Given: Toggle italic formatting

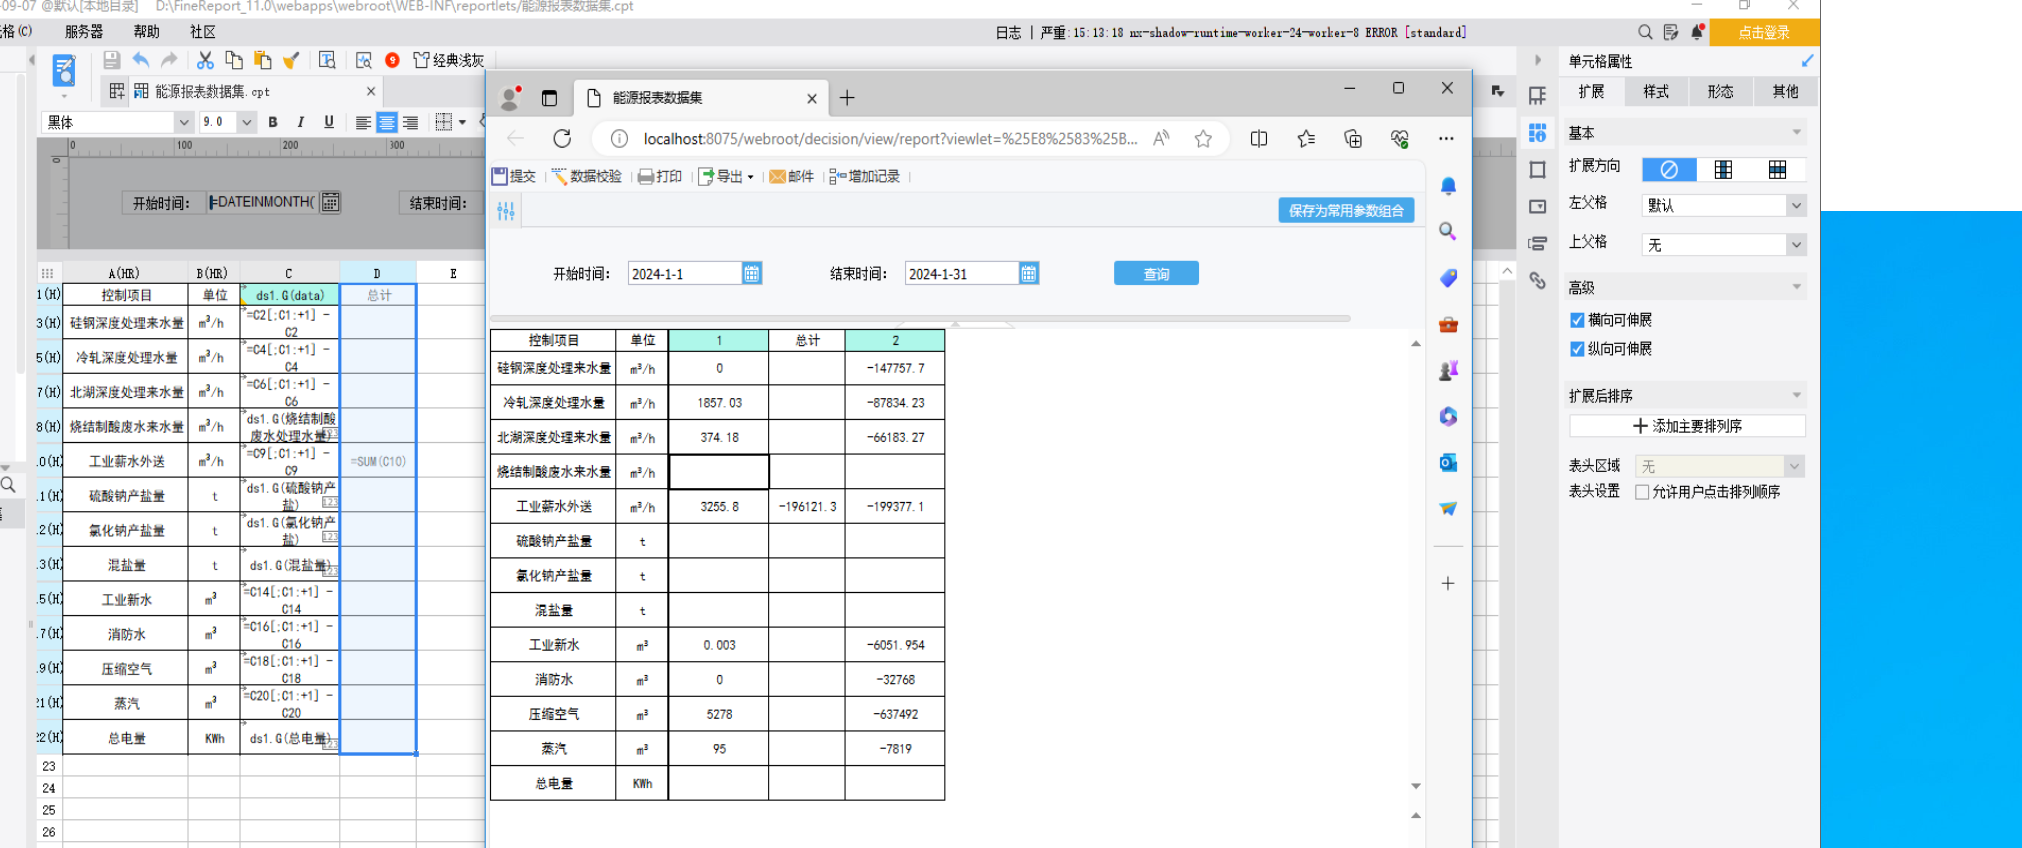Looking at the screenshot, I should pyautogui.click(x=301, y=122).
